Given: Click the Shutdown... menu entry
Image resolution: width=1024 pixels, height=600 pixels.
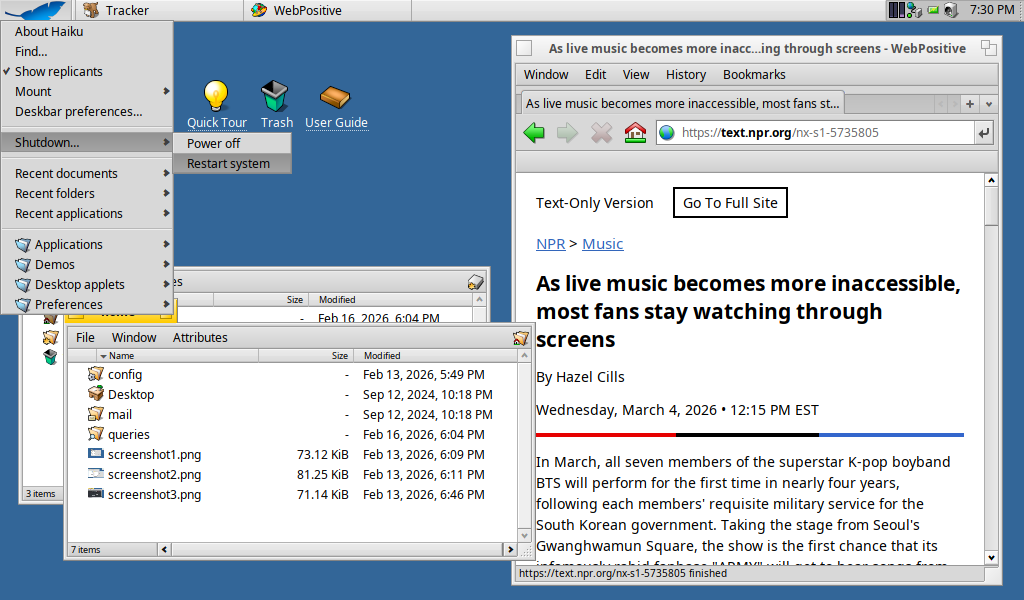Looking at the screenshot, I should pos(86,142).
